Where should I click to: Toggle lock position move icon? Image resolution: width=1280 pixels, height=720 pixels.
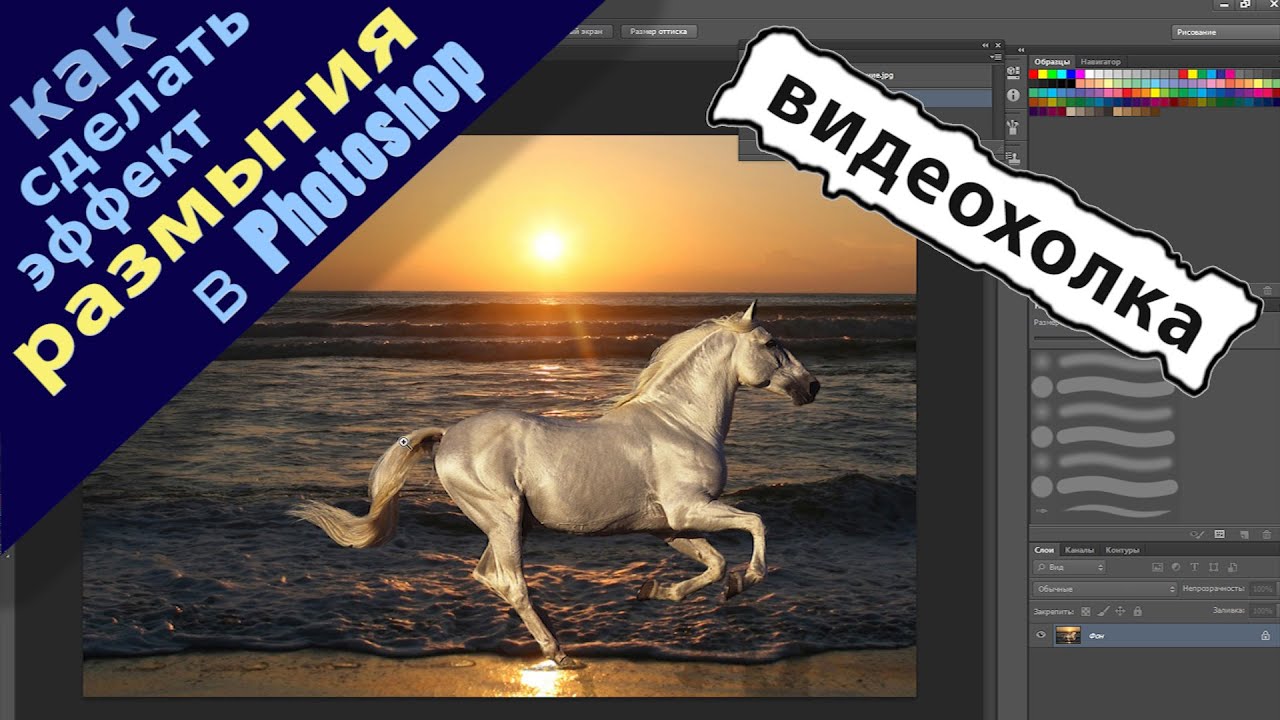[x=1120, y=611]
